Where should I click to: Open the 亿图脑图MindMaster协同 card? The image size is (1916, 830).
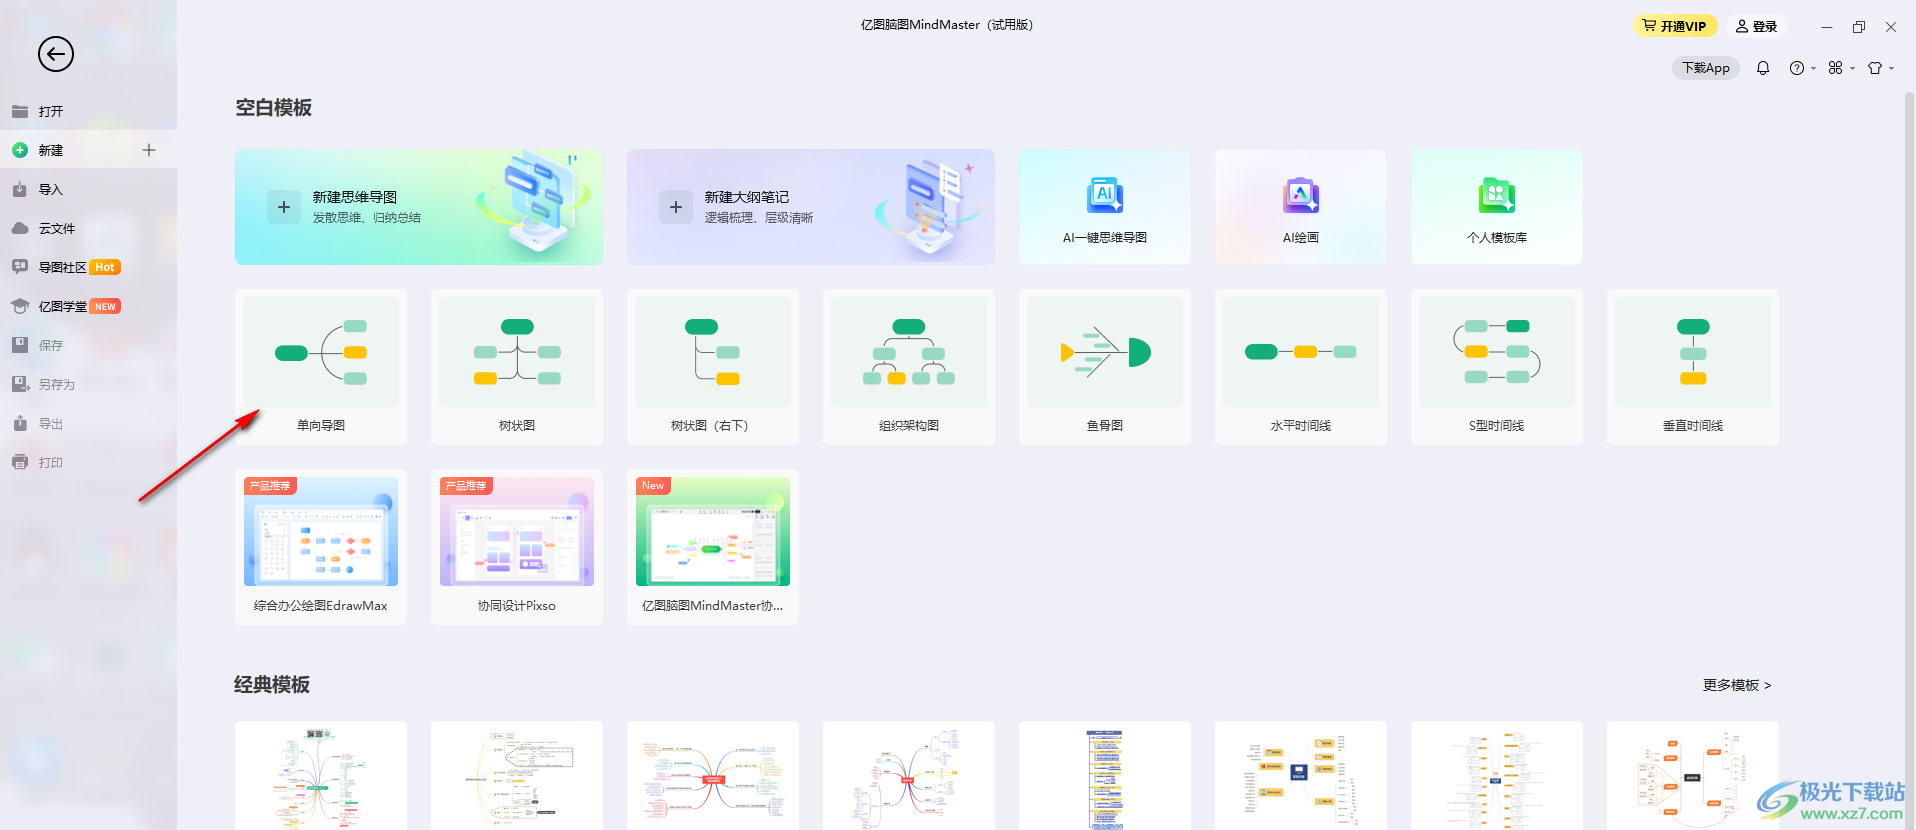[713, 547]
